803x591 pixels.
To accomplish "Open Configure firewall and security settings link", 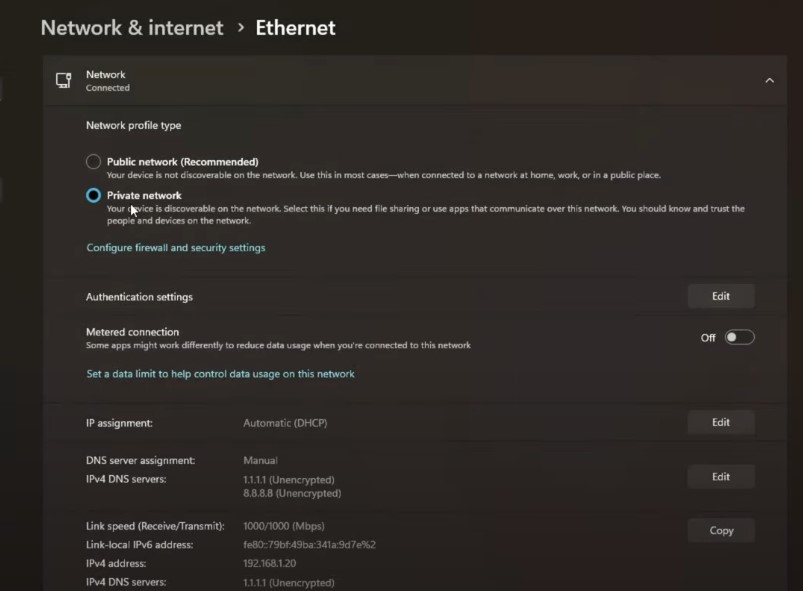I will [176, 247].
